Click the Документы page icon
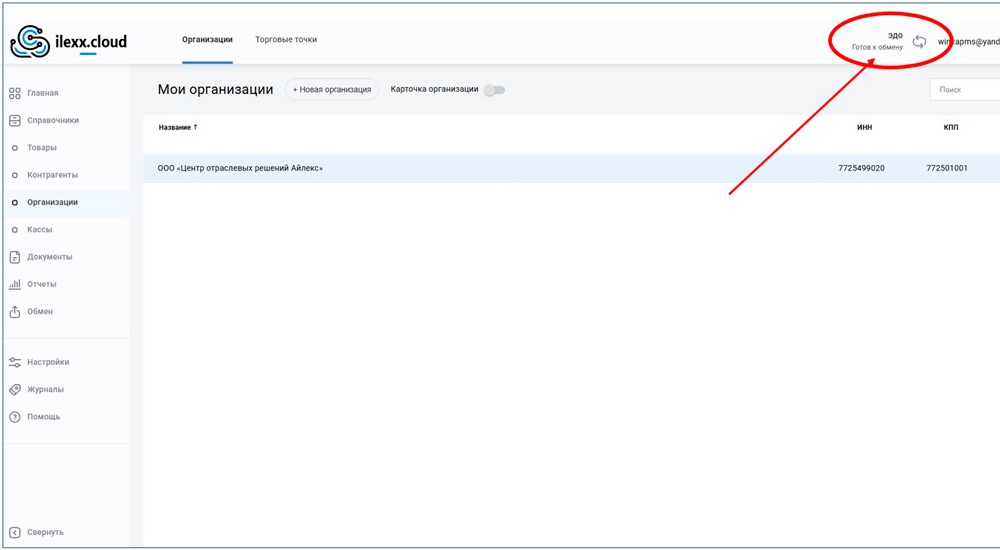Image resolution: width=1000 pixels, height=550 pixels. 15,257
